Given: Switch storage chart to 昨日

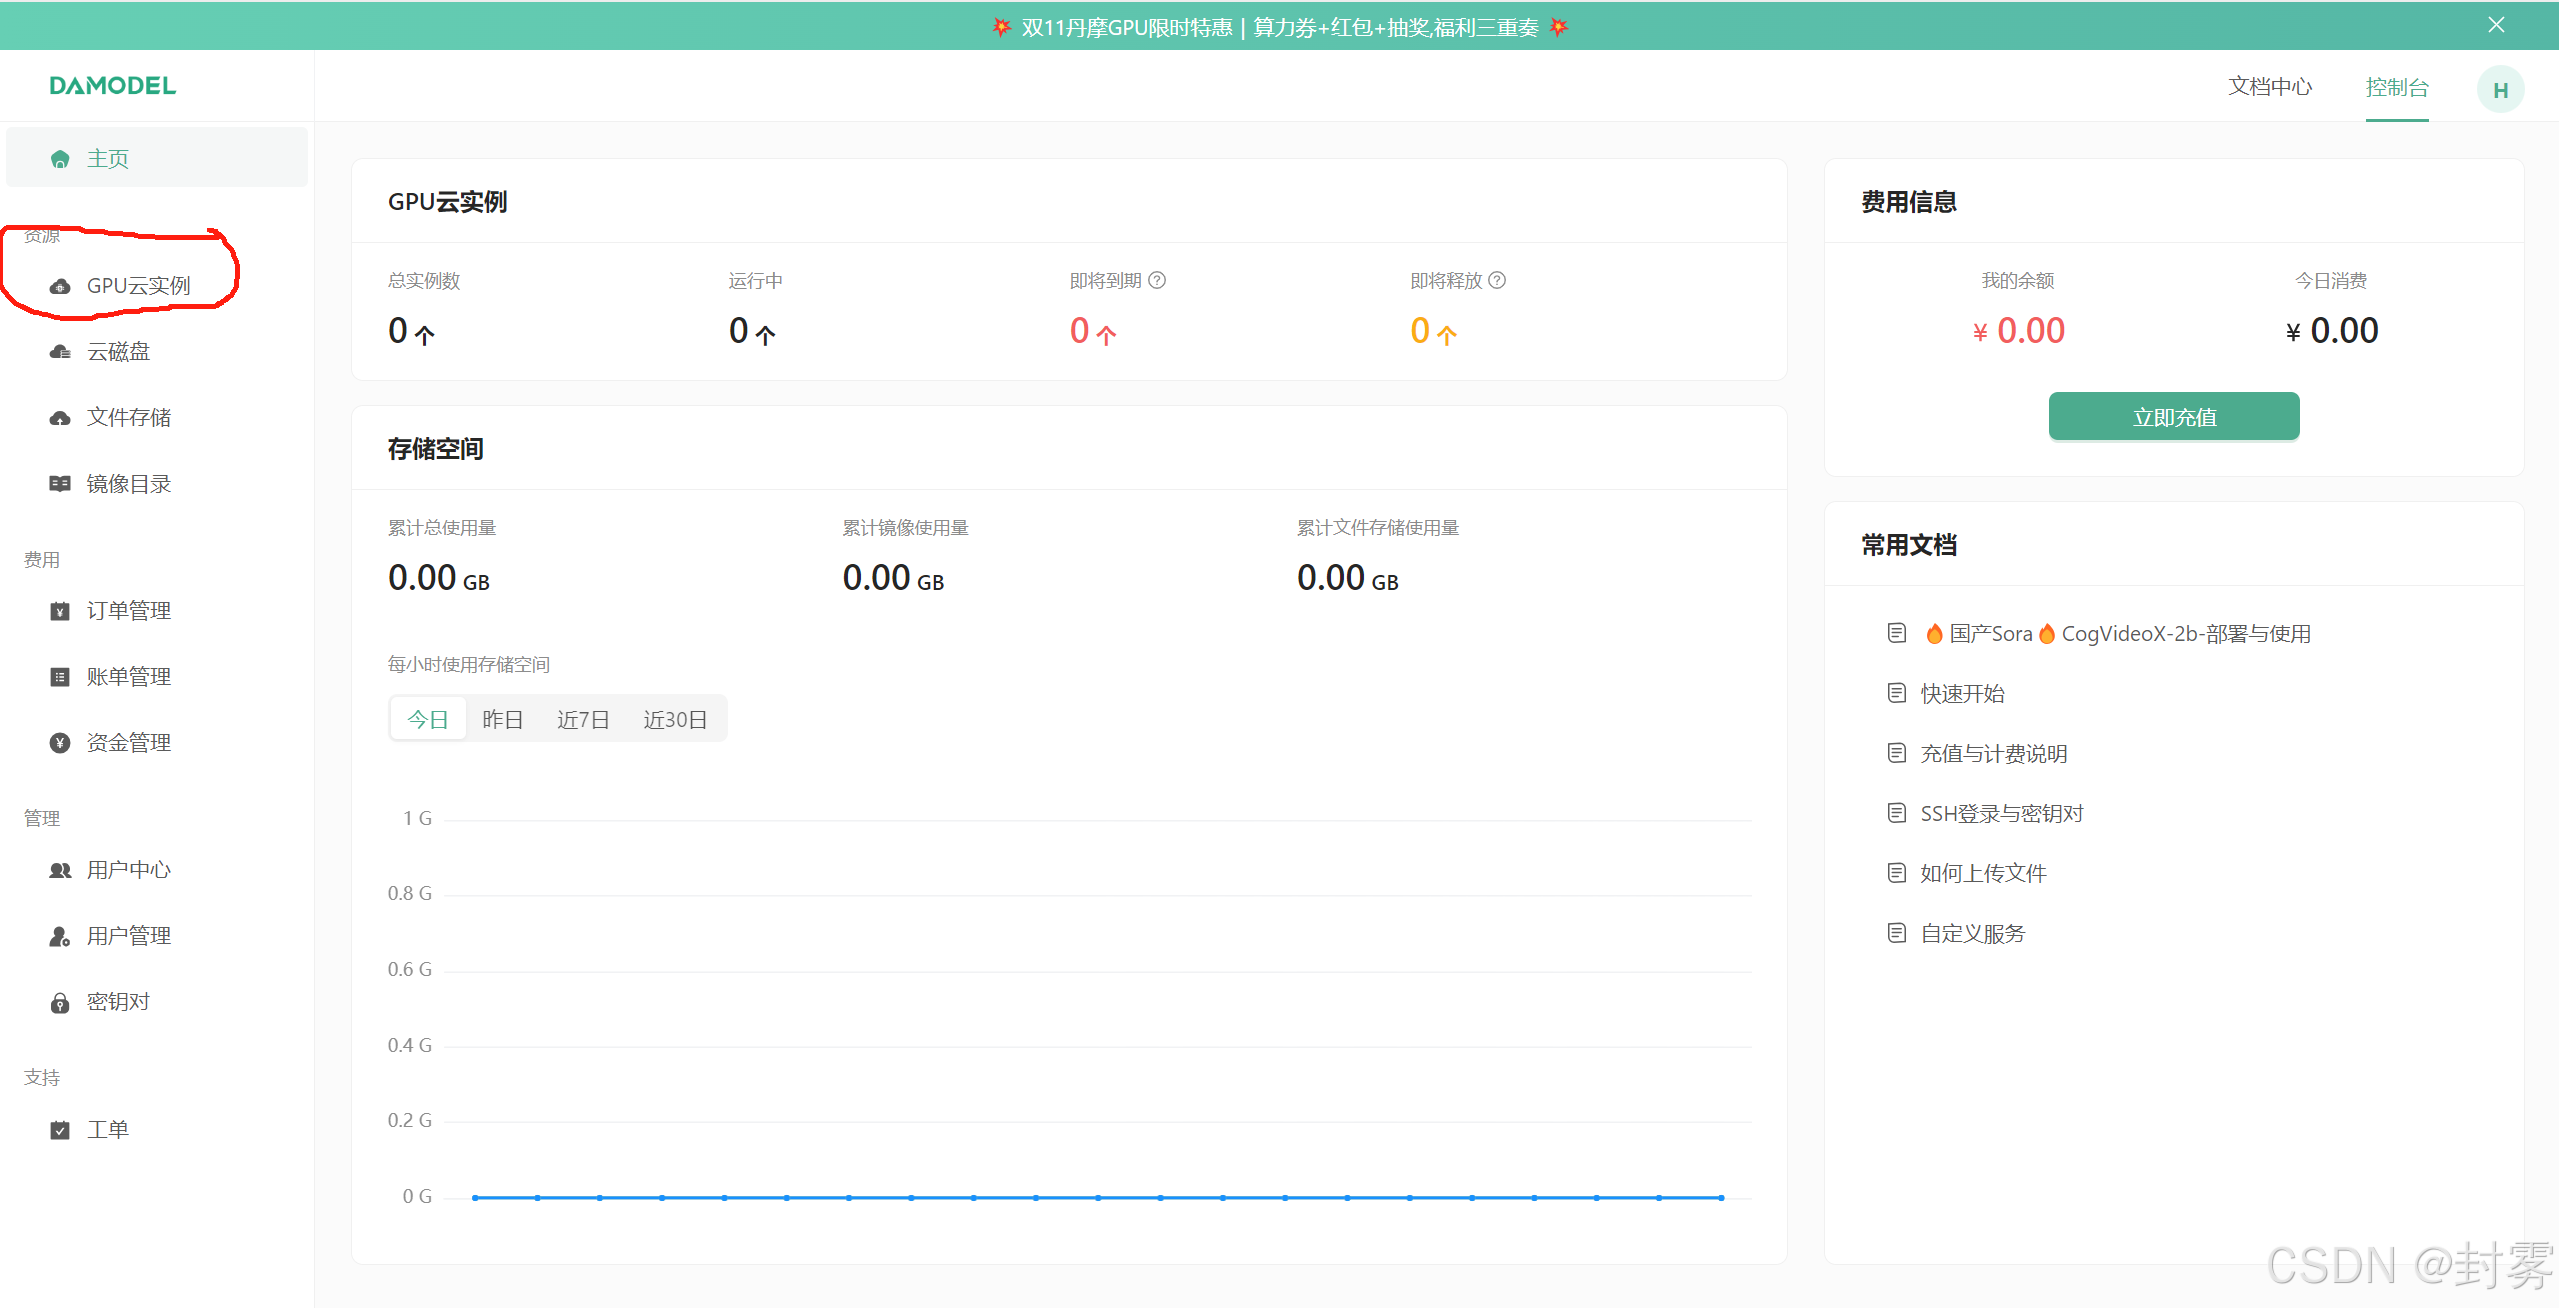Looking at the screenshot, I should [502, 720].
